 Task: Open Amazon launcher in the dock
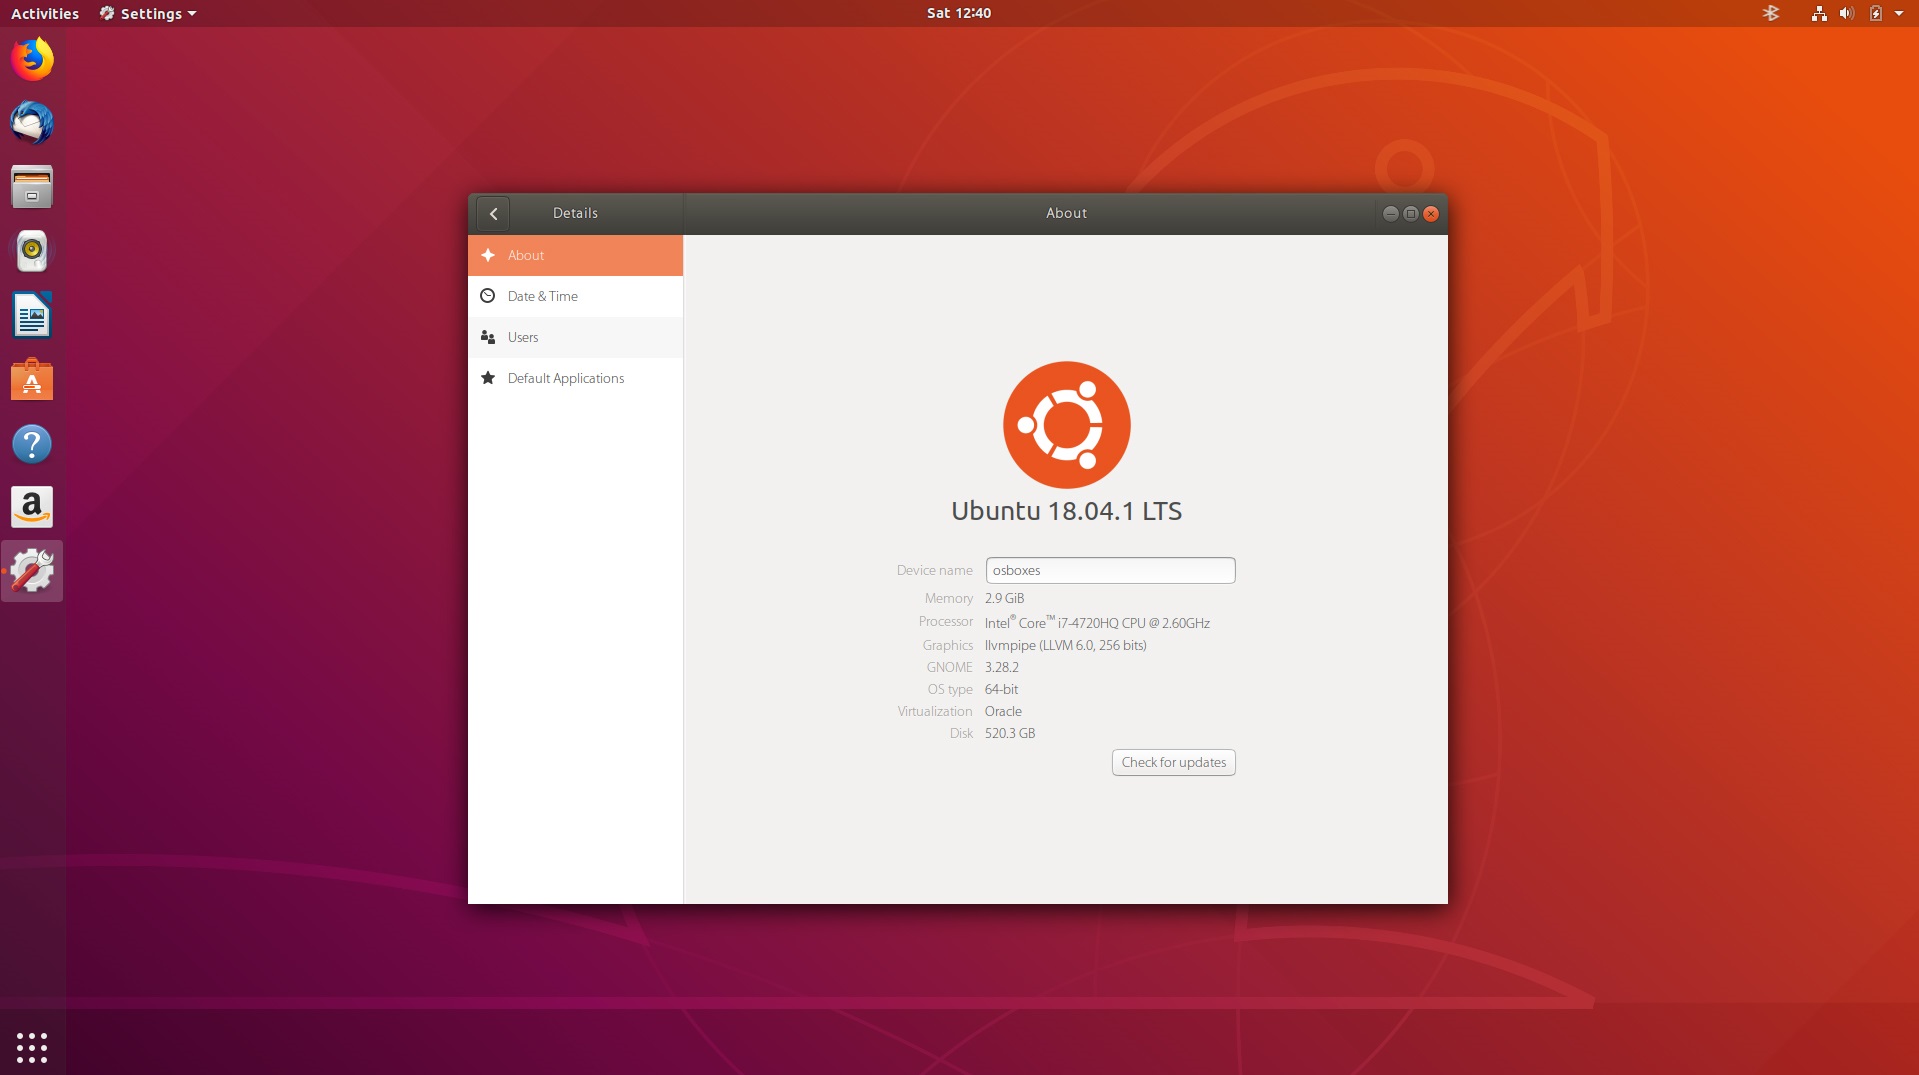click(x=32, y=507)
